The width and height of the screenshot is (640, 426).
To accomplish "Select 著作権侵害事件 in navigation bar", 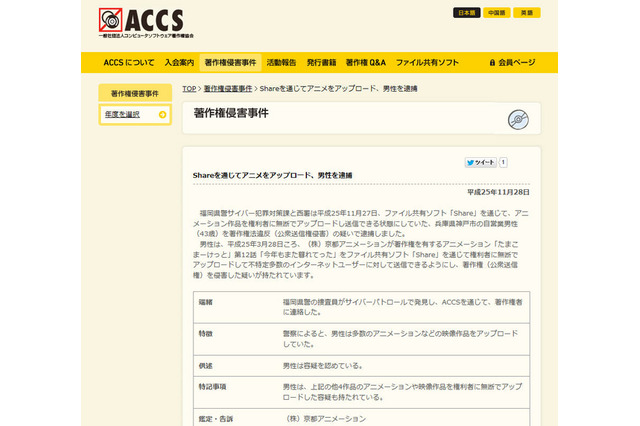I will tap(230, 62).
